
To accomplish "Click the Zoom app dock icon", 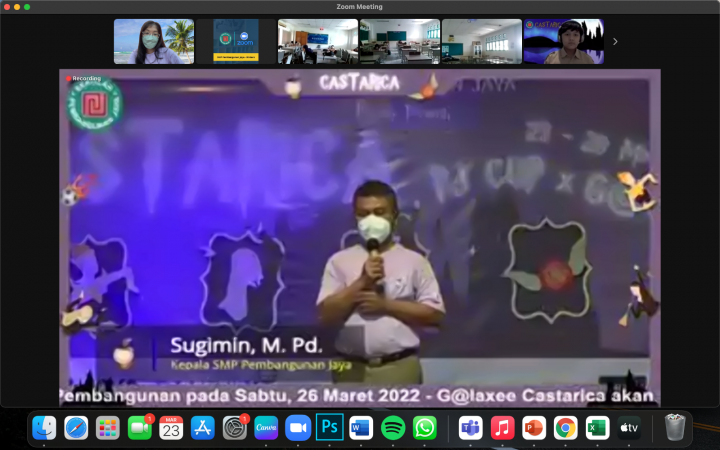I will click(298, 428).
